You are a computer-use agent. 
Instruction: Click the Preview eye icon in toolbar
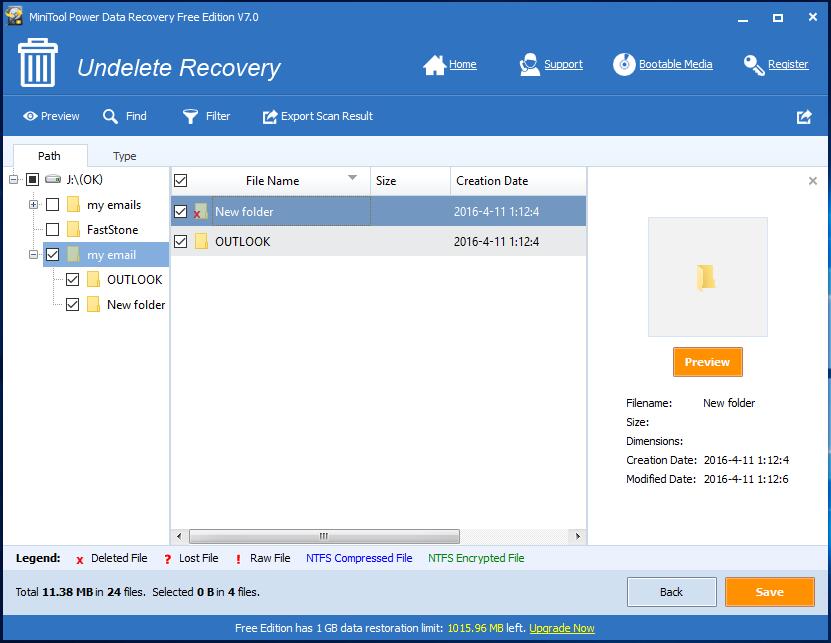pyautogui.click(x=30, y=116)
